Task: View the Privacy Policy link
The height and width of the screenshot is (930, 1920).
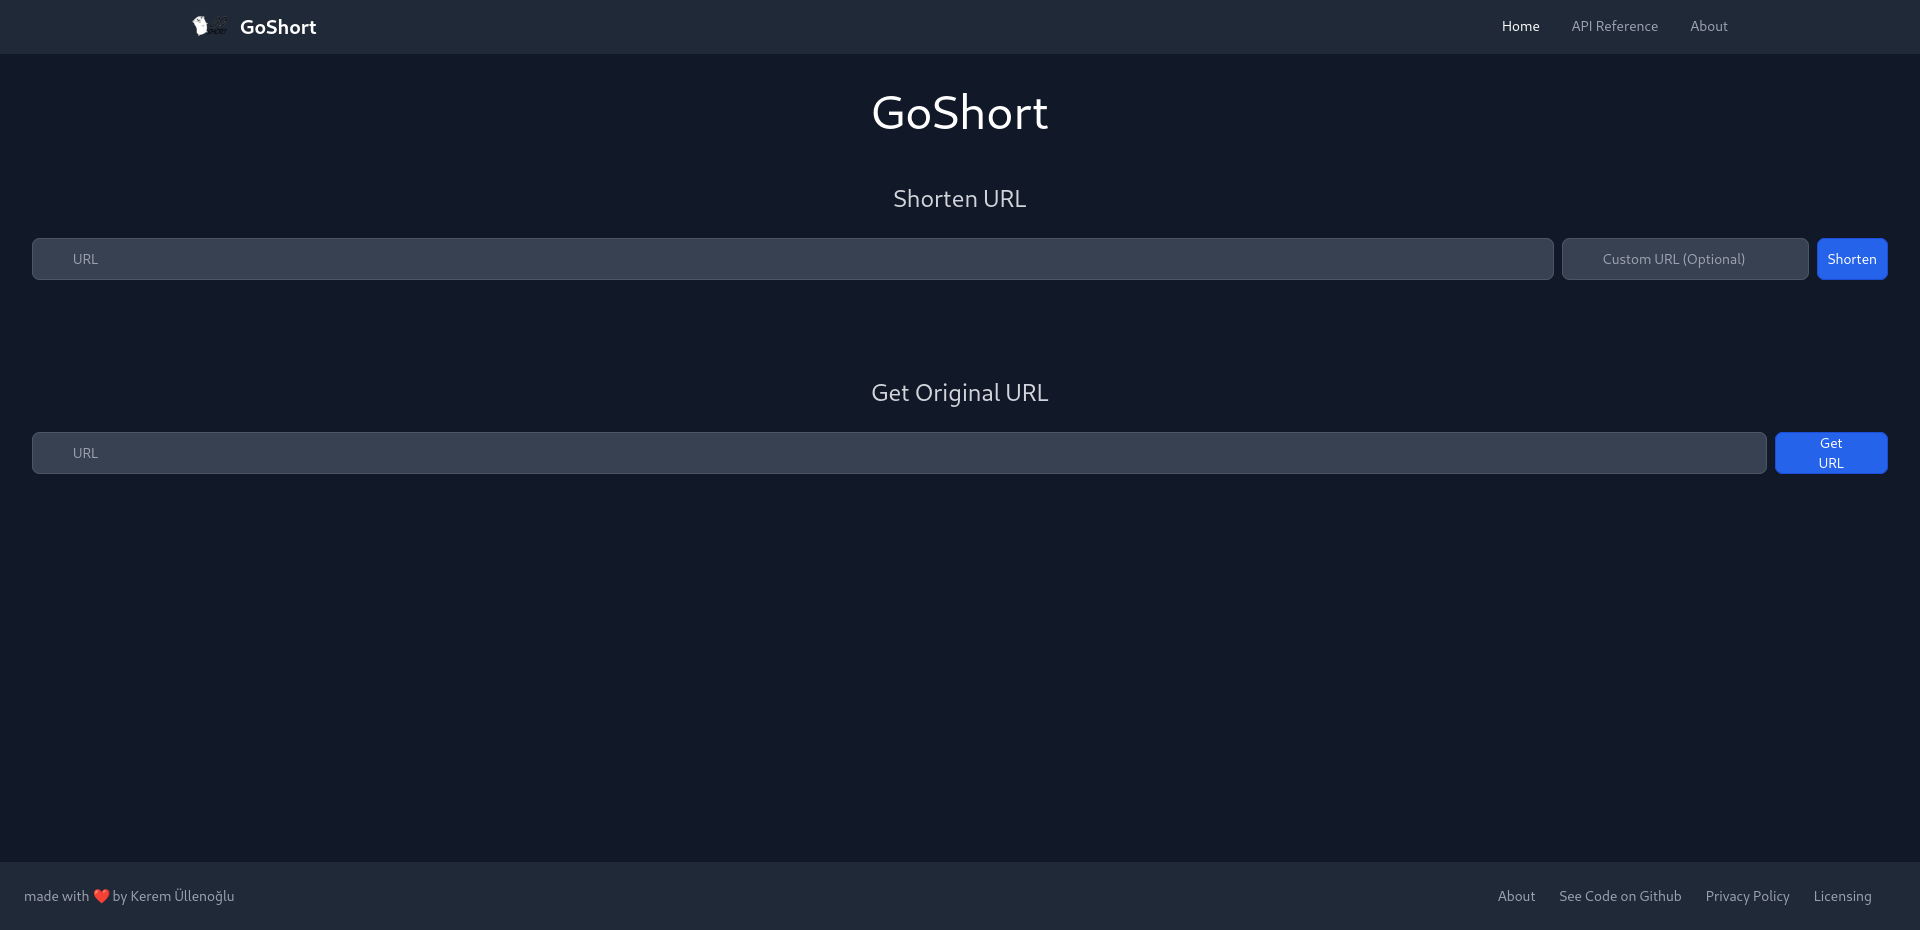Action: coord(1747,896)
